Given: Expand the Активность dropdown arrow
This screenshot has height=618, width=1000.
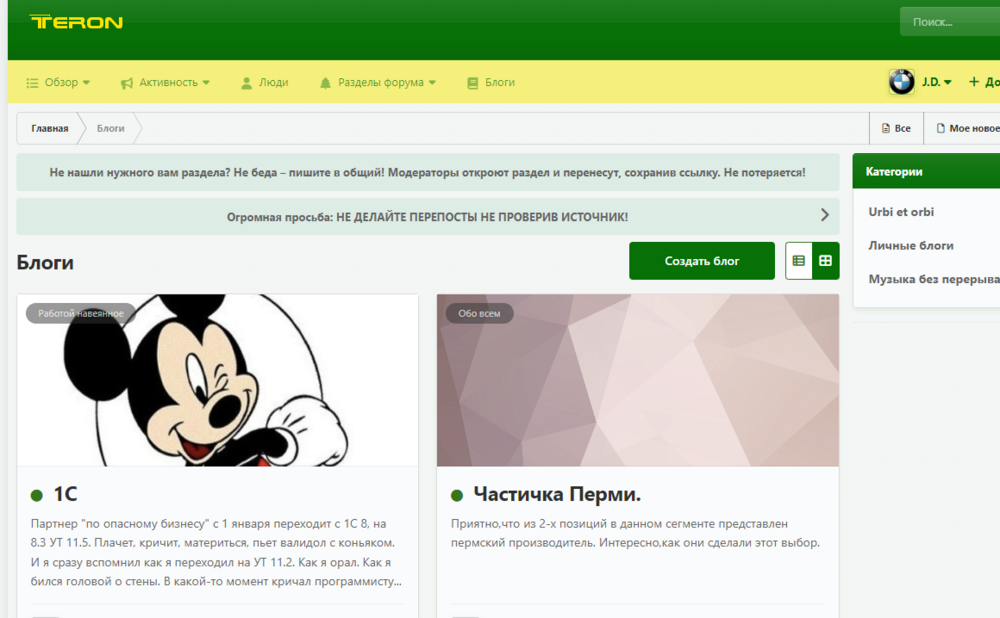Looking at the screenshot, I should [206, 82].
